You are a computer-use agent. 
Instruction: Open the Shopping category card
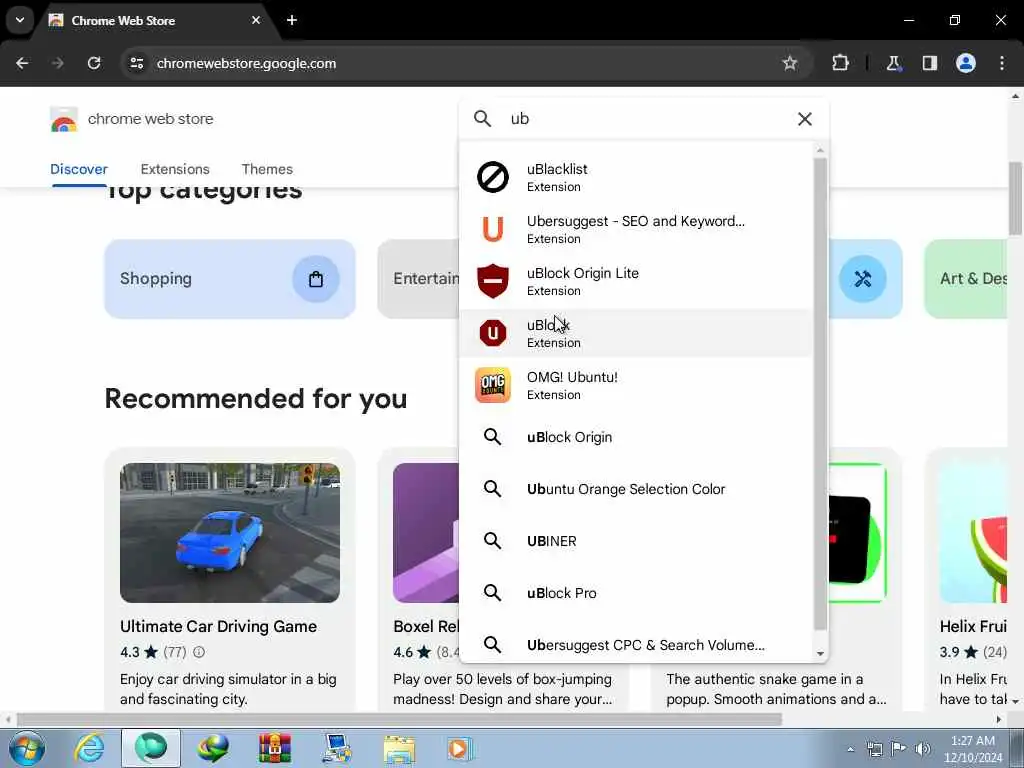coord(230,279)
